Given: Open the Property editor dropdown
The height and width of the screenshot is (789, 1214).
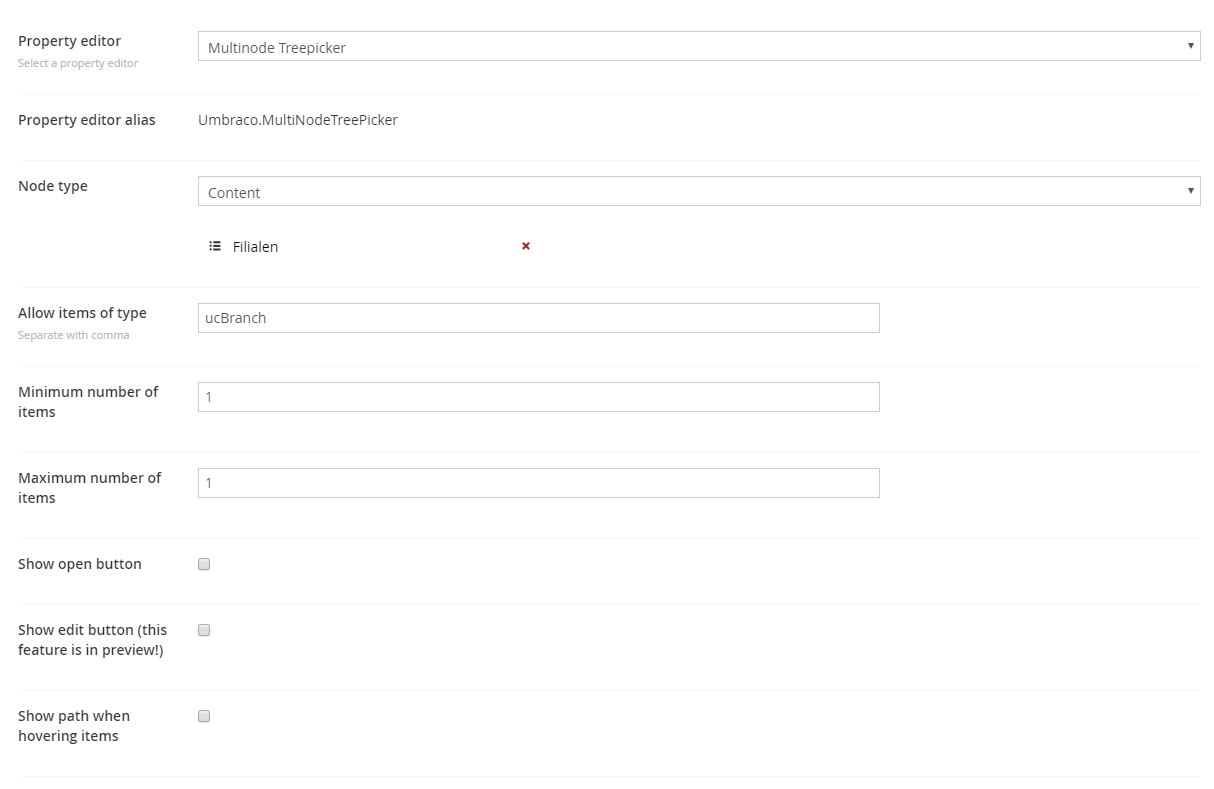Looking at the screenshot, I should (x=698, y=47).
